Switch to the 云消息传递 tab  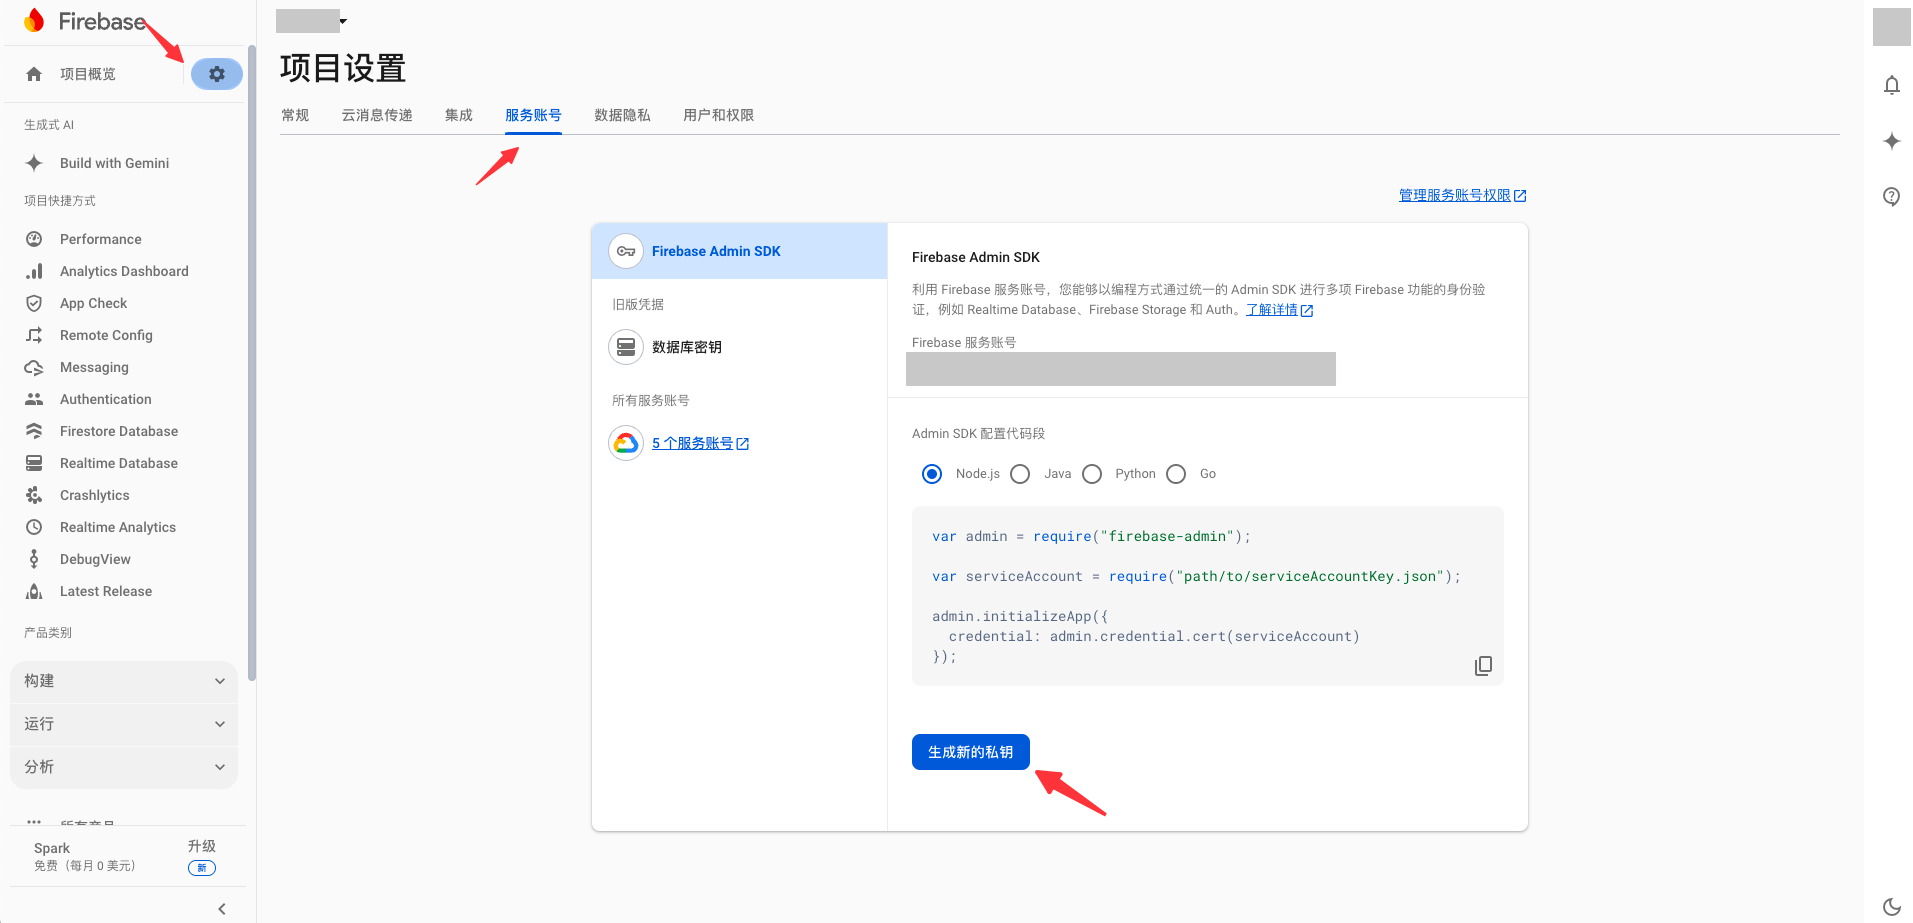tap(377, 115)
